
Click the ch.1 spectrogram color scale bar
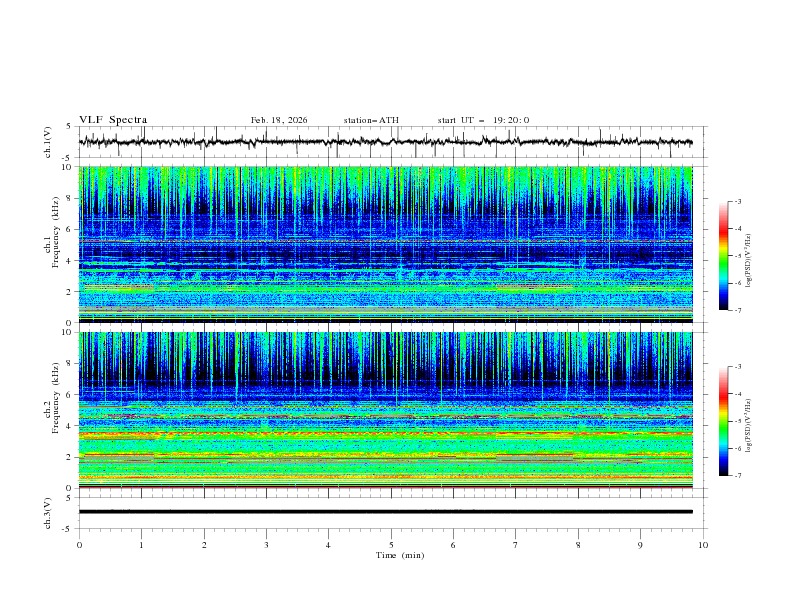(723, 255)
